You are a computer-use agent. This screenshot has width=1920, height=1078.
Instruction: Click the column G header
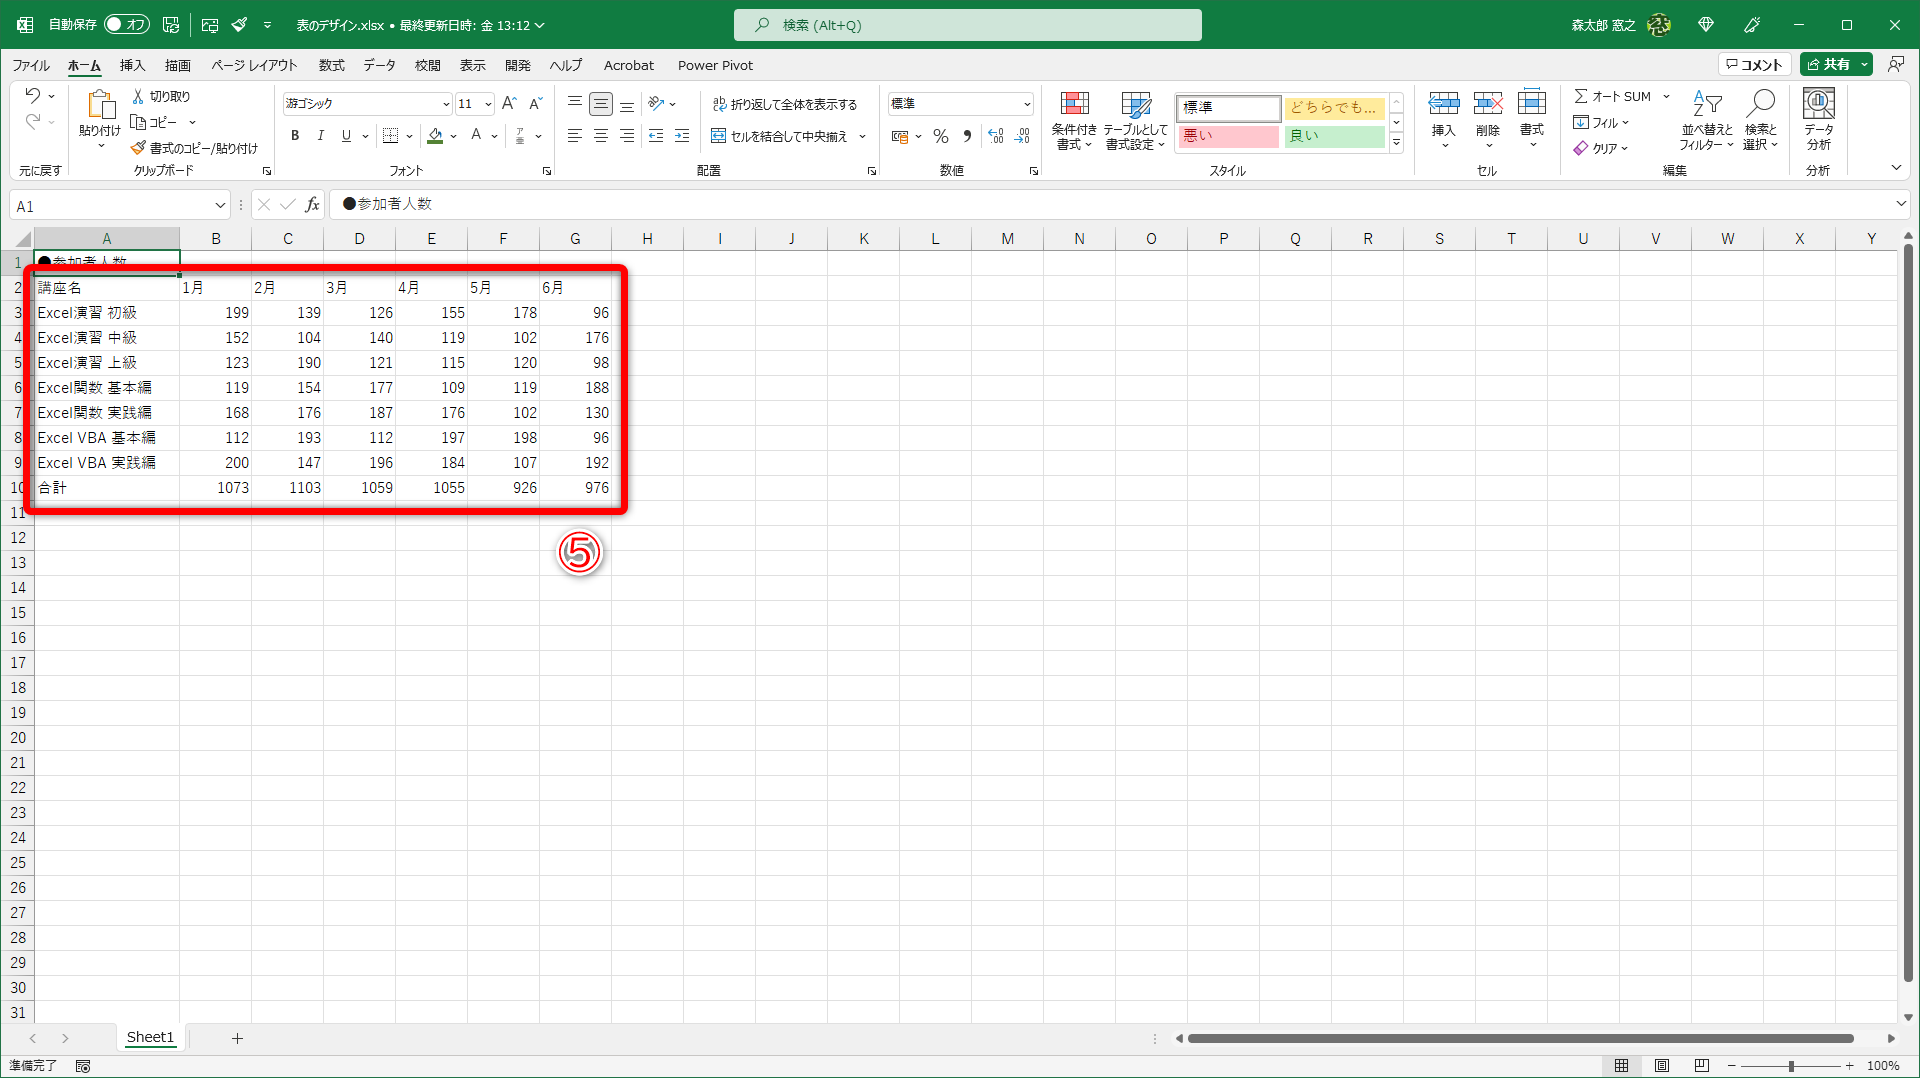pyautogui.click(x=575, y=239)
